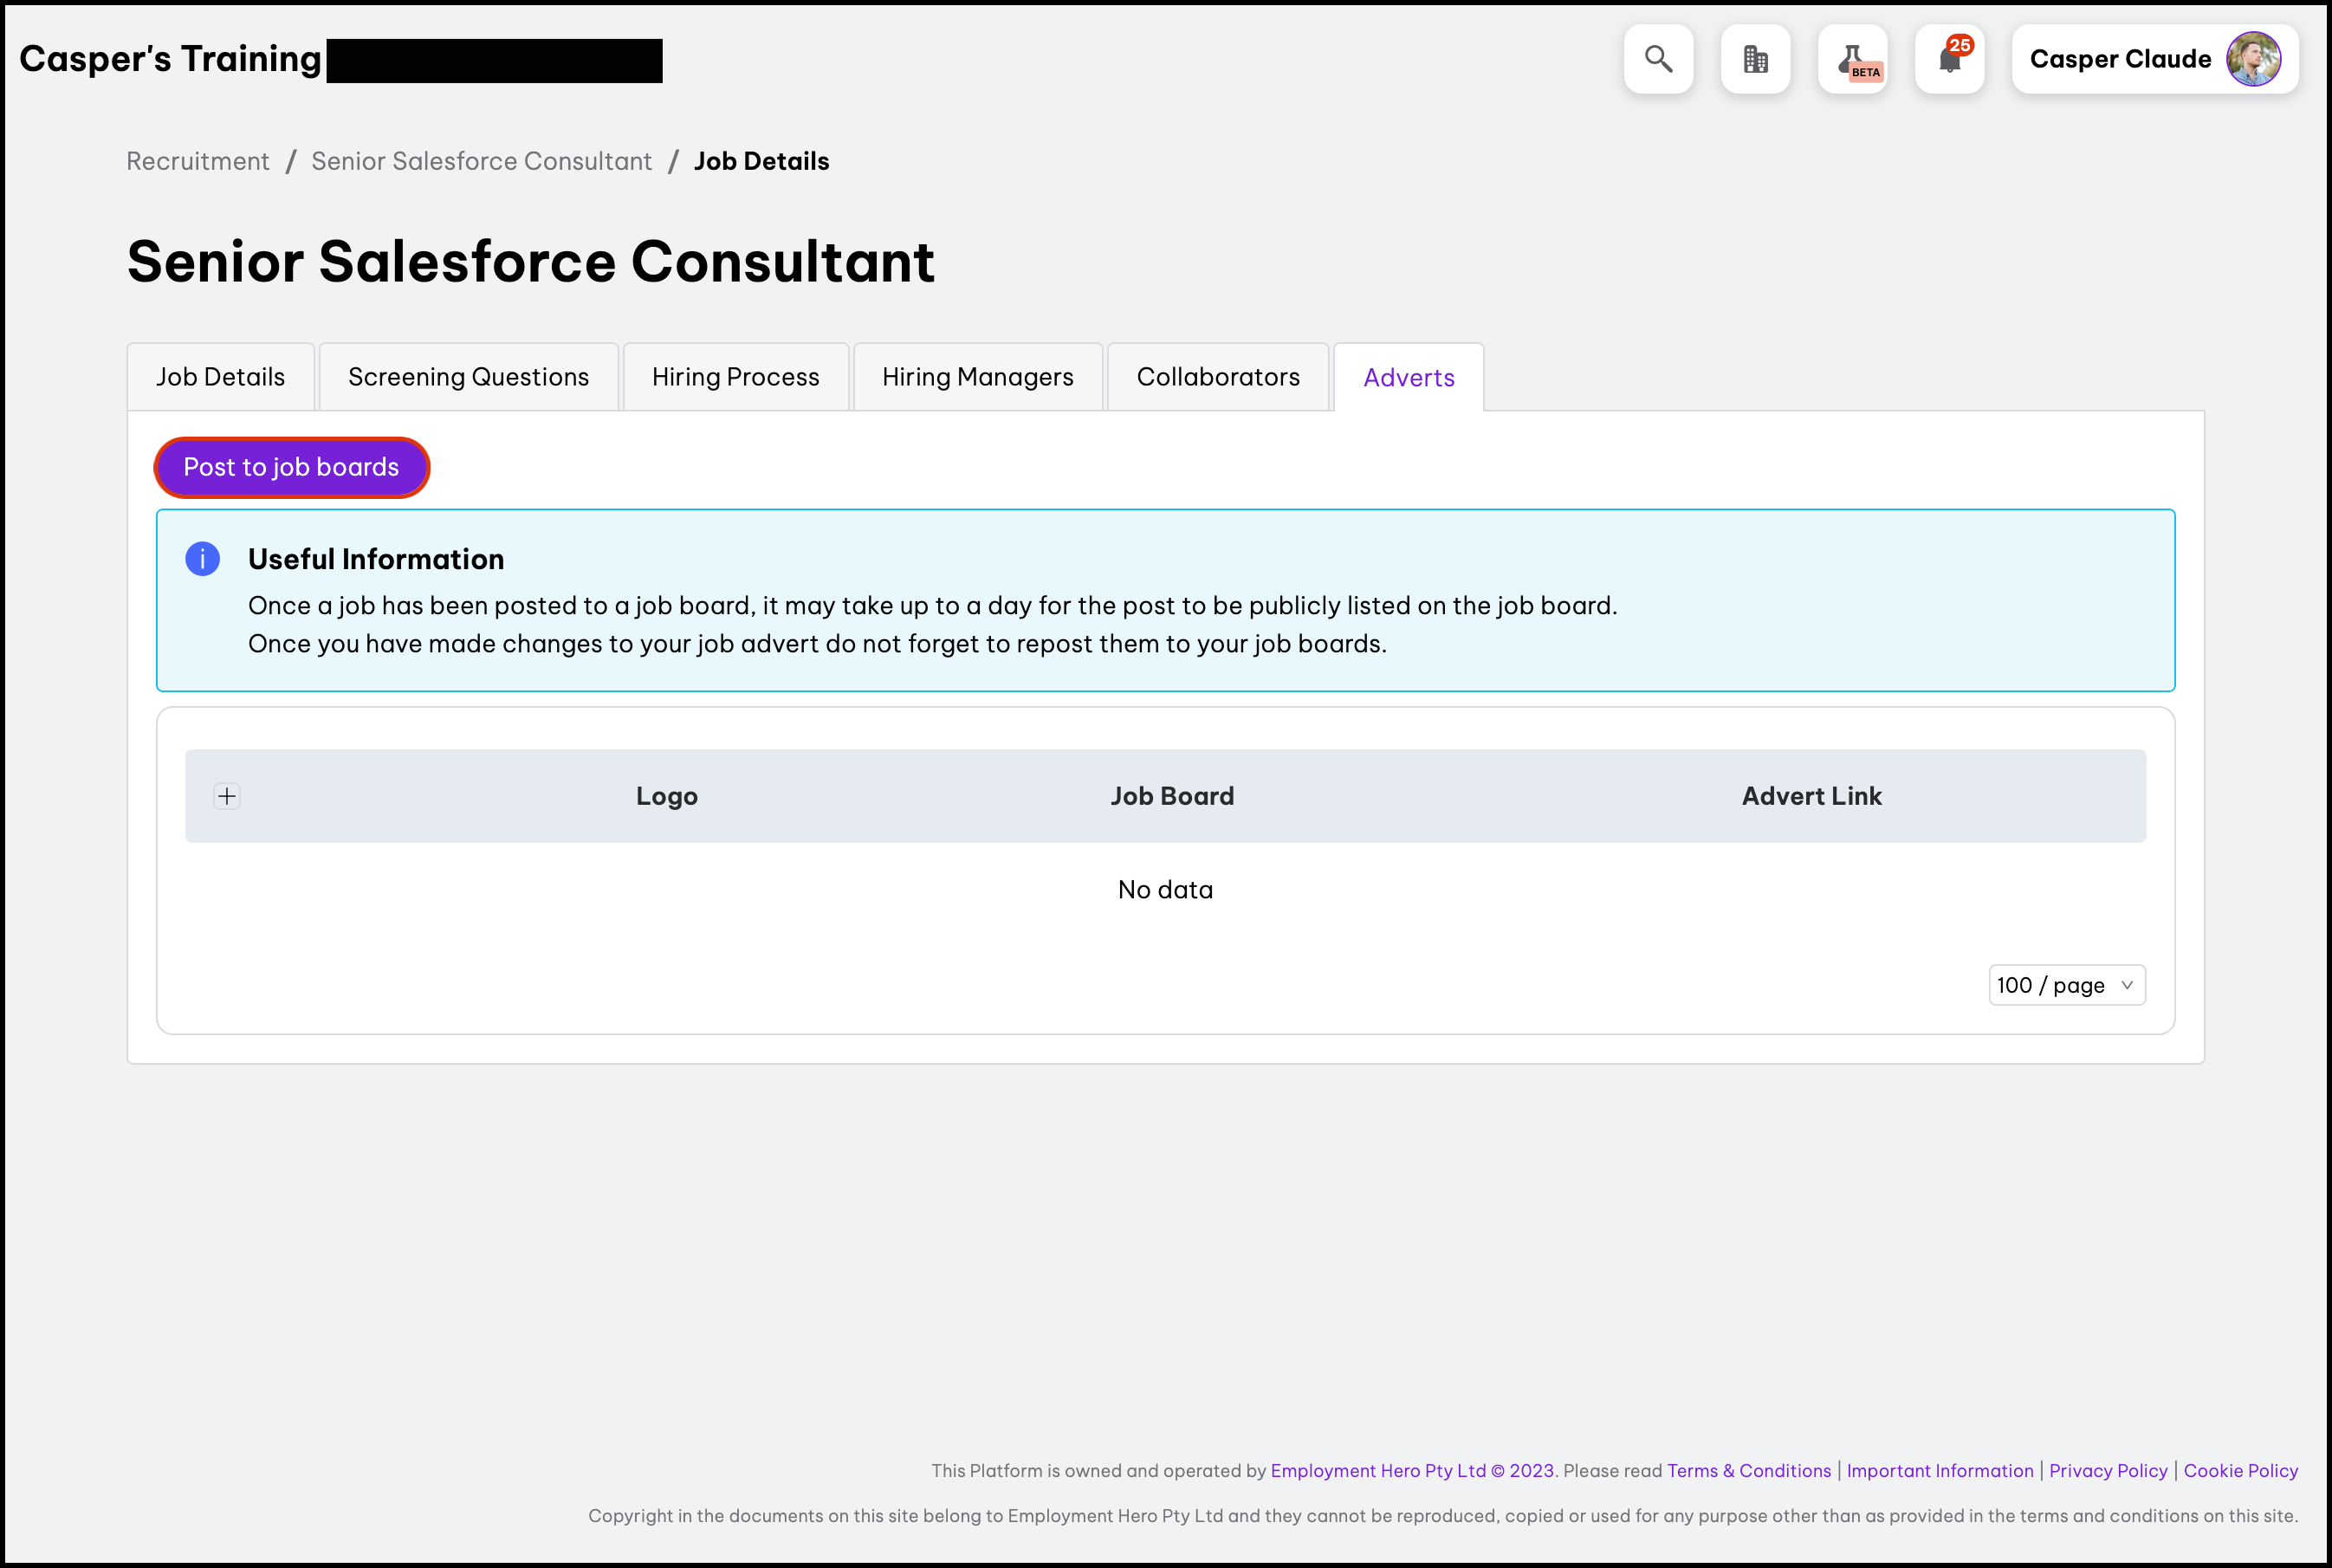Open the BETA flask features icon
2332x1568 pixels.
pyautogui.click(x=1852, y=59)
